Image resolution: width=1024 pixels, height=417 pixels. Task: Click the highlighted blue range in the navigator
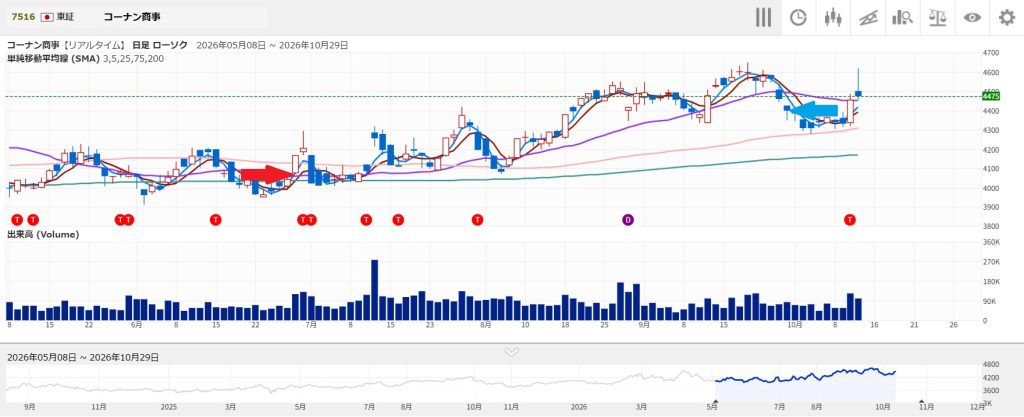click(805, 382)
